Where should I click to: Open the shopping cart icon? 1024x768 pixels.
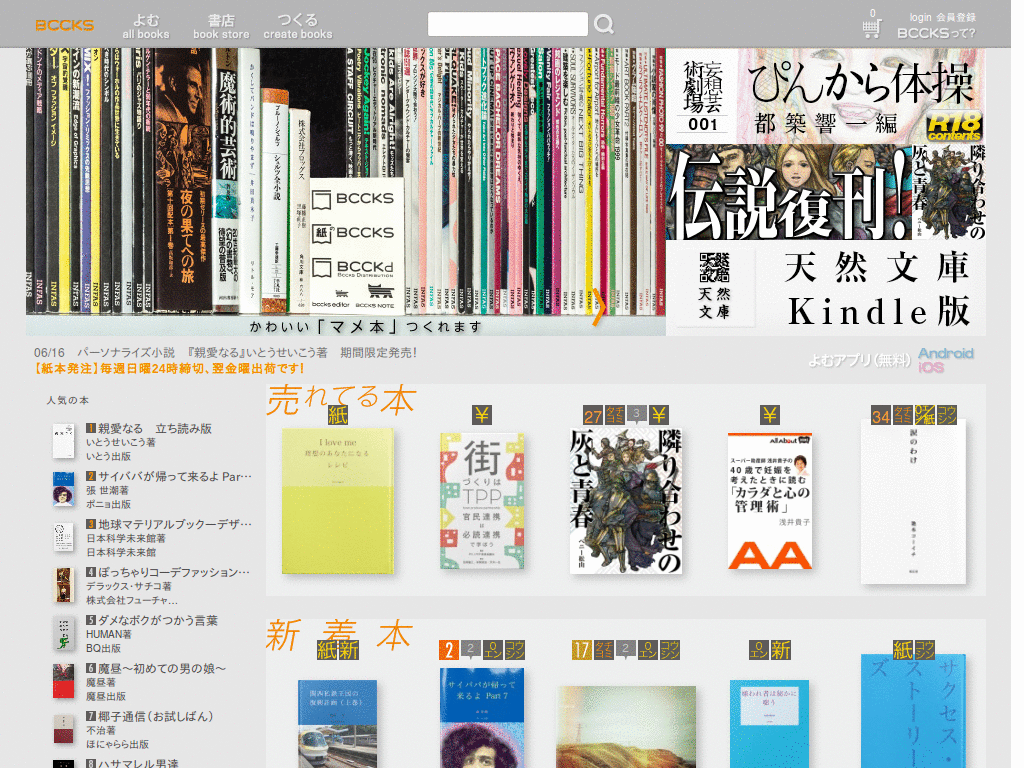tap(872, 27)
